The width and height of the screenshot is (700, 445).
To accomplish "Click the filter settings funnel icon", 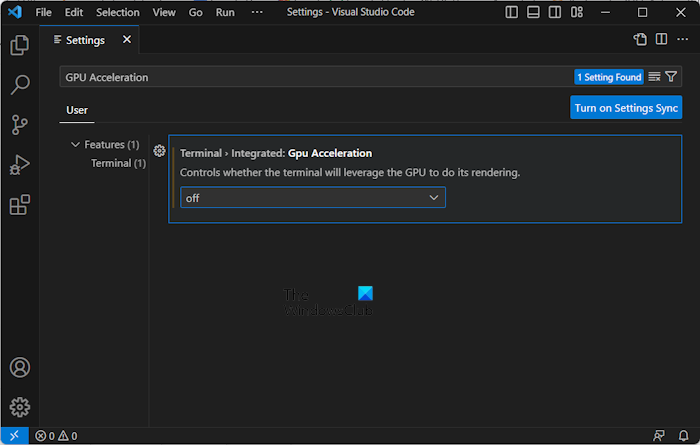I will click(x=671, y=77).
